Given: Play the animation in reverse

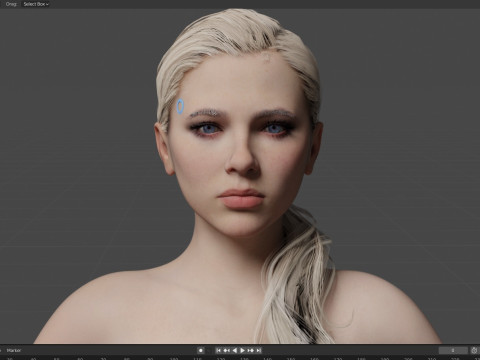Looking at the screenshot, I should coord(235,350).
